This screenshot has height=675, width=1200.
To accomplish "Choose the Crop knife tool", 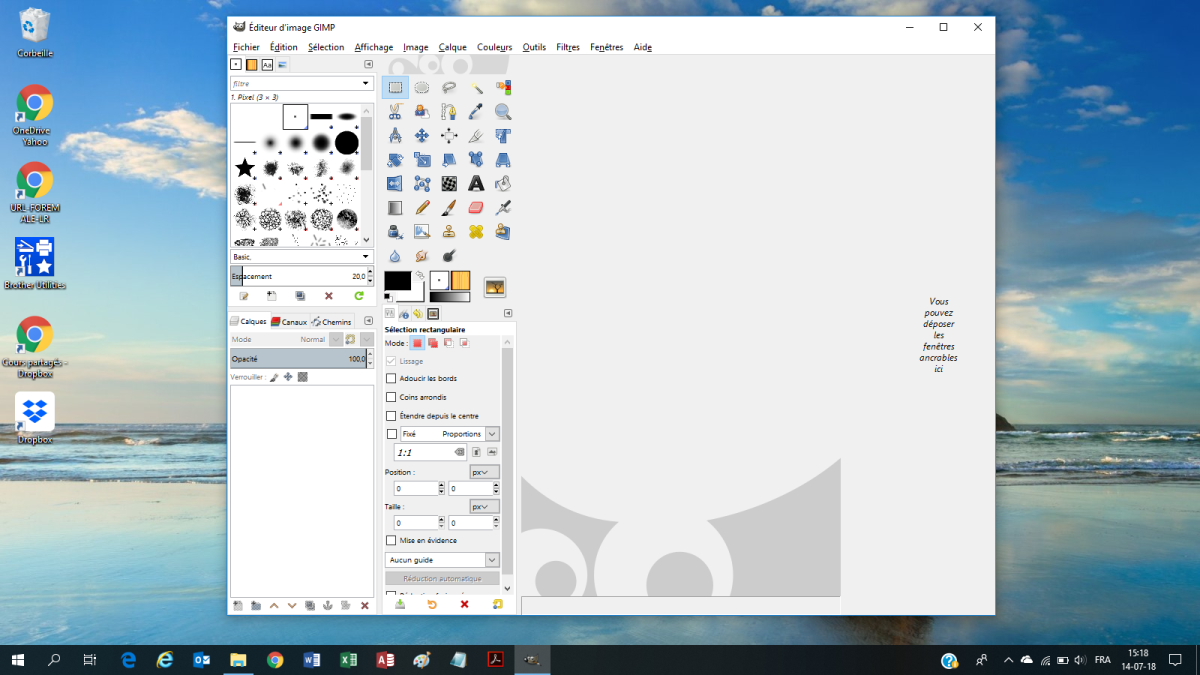I will coord(476,136).
